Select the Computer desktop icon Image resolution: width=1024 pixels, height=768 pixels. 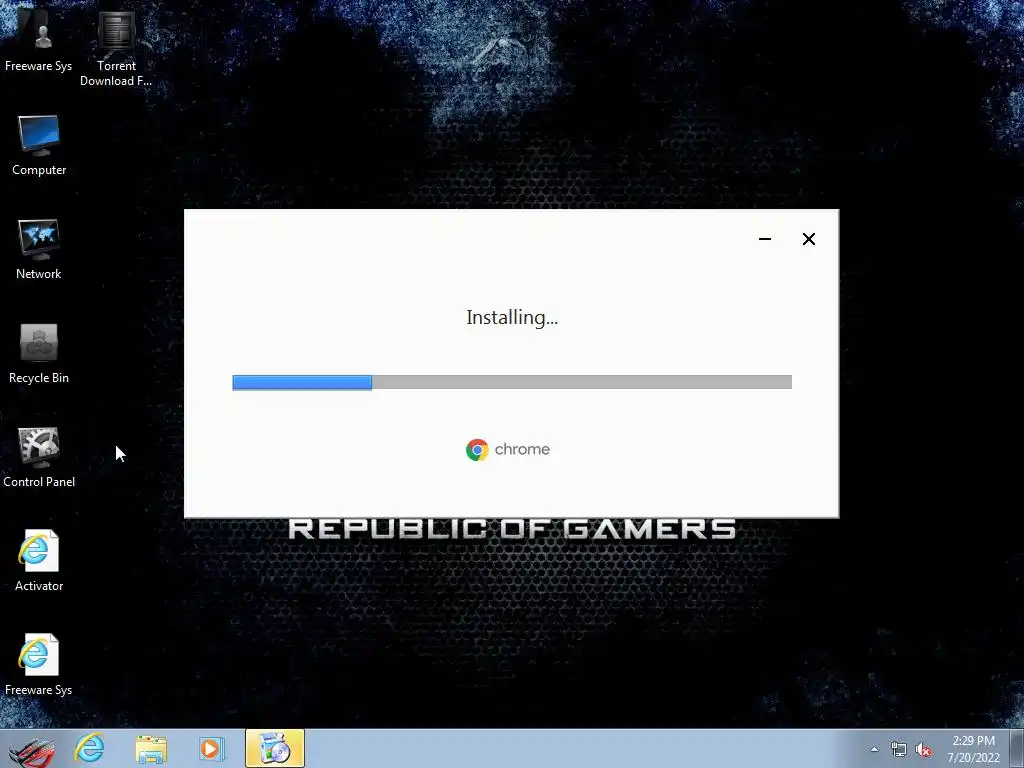click(x=39, y=145)
